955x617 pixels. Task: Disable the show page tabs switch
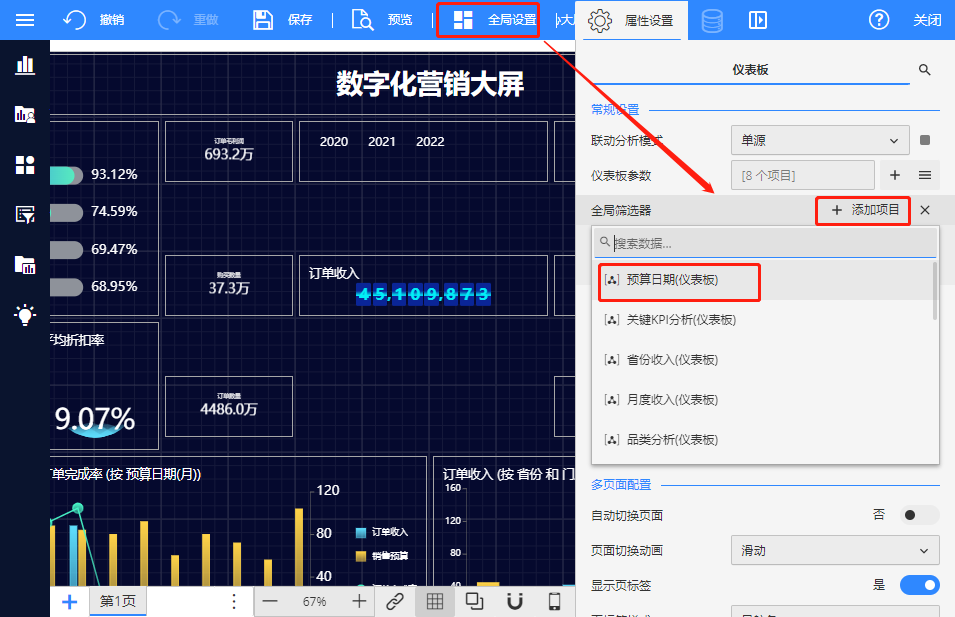pos(919,585)
